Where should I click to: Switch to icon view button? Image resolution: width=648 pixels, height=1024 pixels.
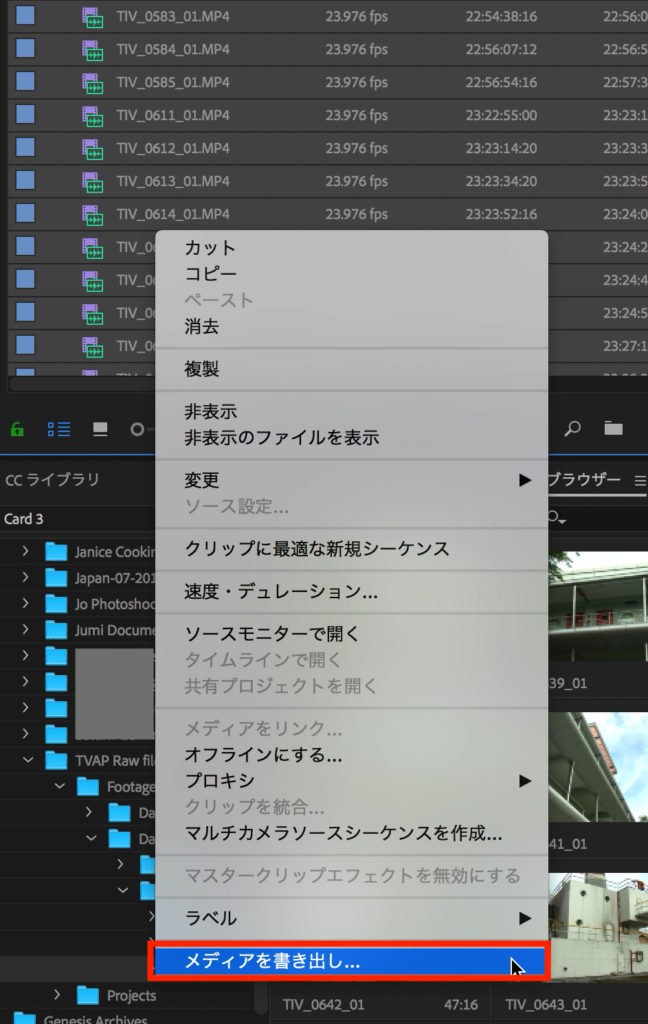click(100, 429)
